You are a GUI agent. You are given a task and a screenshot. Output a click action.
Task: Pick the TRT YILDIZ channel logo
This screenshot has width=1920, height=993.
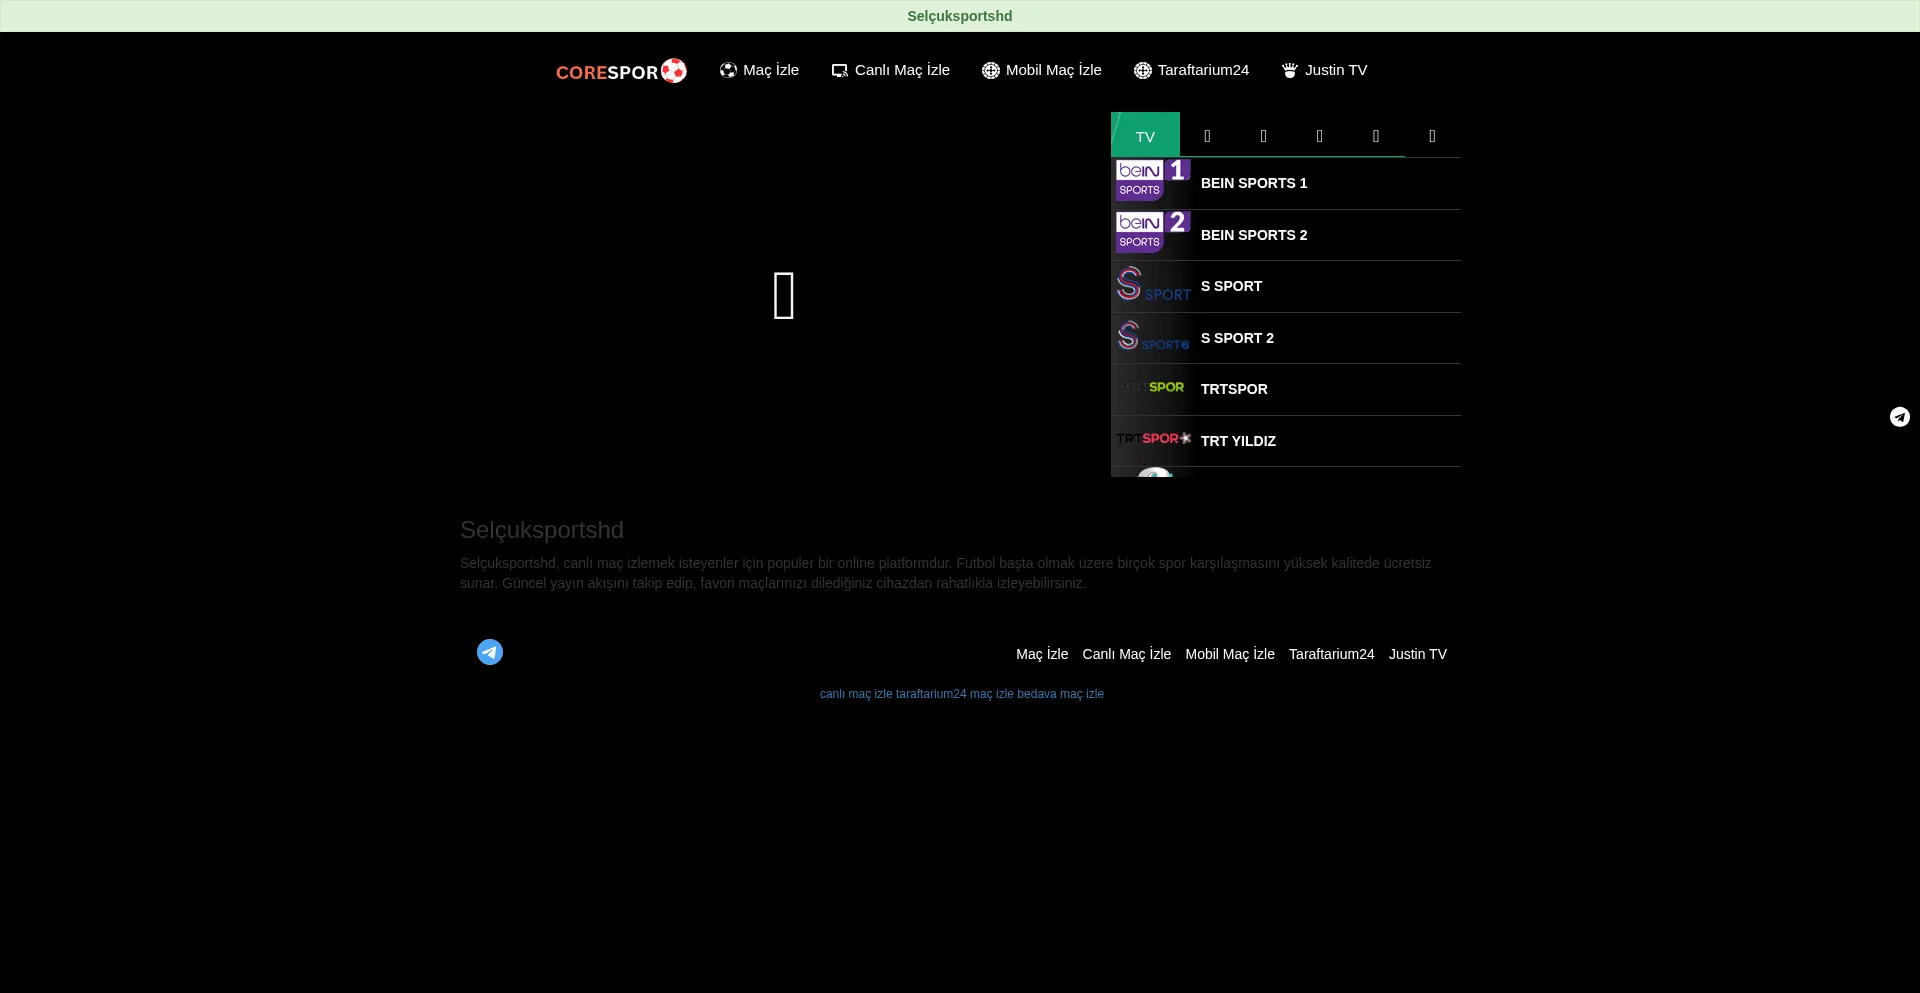[1152, 440]
